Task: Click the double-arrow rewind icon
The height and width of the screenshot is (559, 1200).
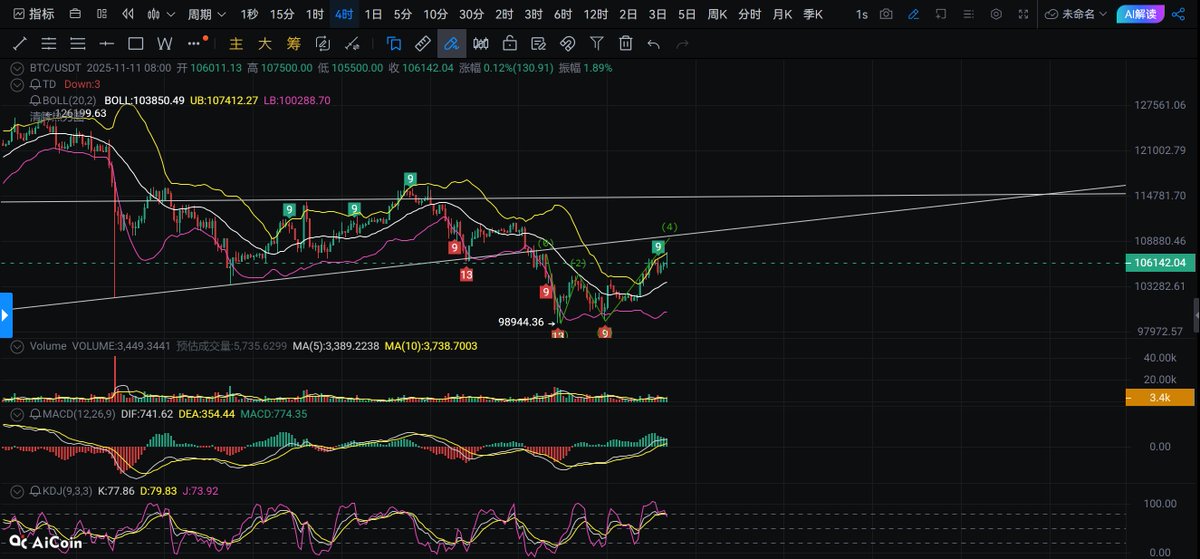Action: 128,14
